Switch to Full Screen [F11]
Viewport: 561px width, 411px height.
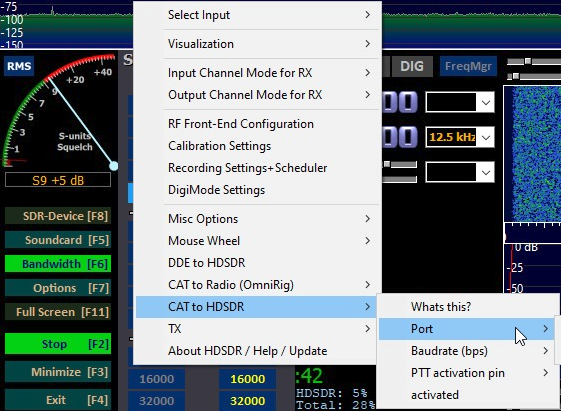(58, 312)
